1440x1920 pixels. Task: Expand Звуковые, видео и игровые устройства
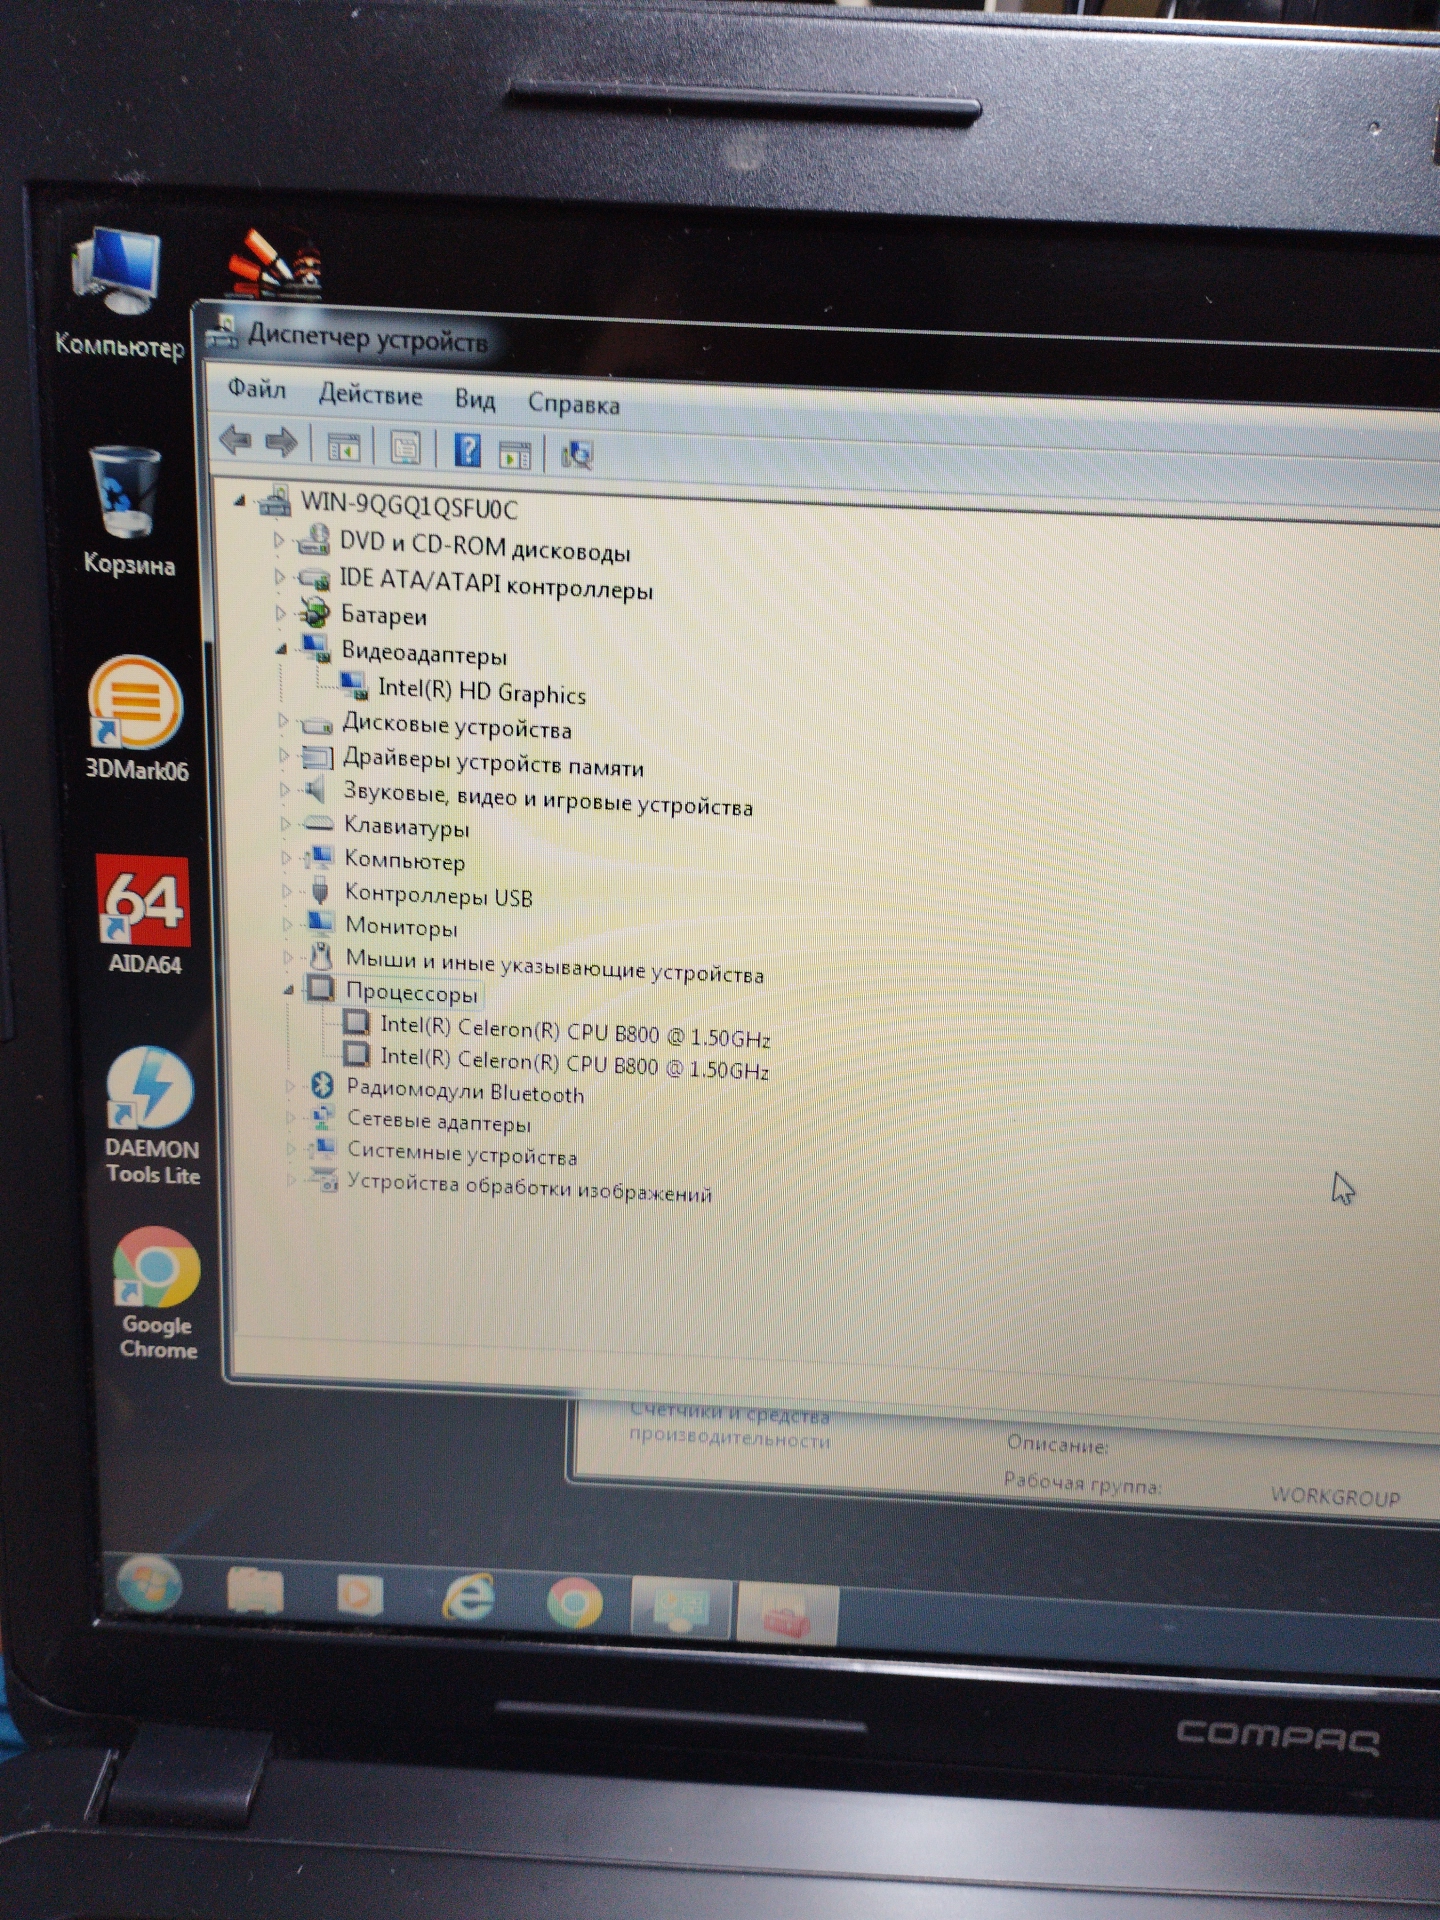[x=285, y=790]
